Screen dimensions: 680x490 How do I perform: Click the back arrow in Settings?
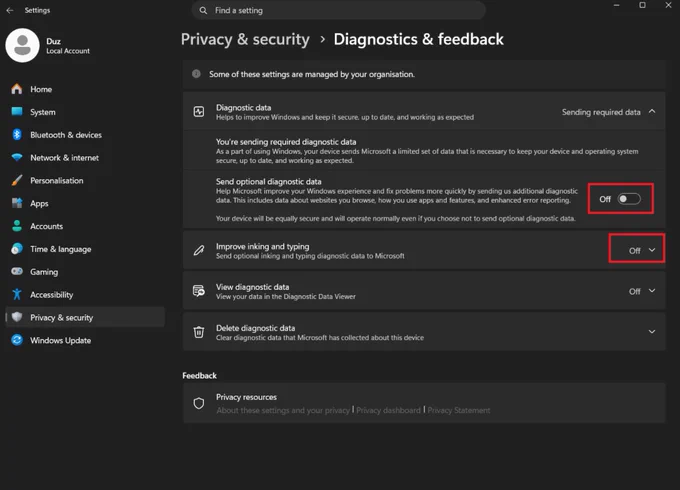[10, 10]
